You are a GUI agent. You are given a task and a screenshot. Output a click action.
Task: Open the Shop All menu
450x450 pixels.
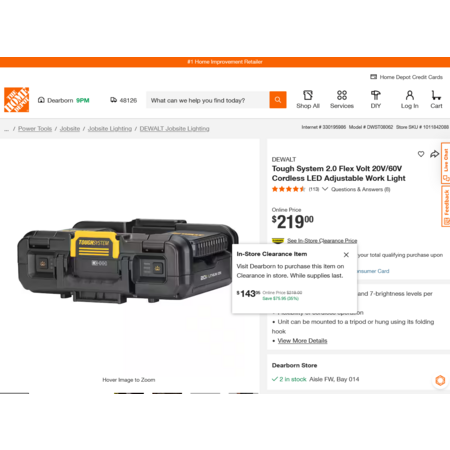pos(308,100)
